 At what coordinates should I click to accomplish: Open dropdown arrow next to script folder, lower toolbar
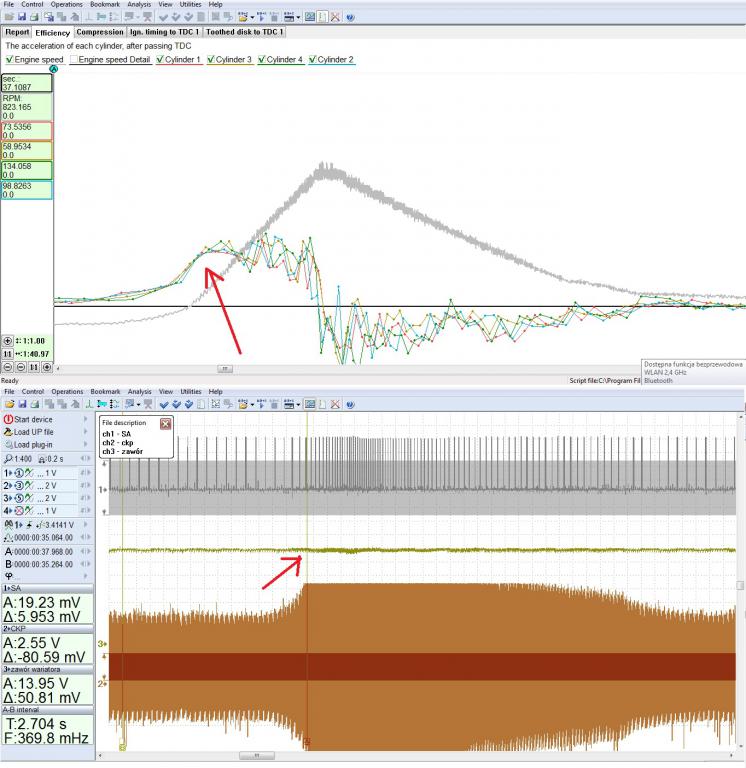point(252,405)
